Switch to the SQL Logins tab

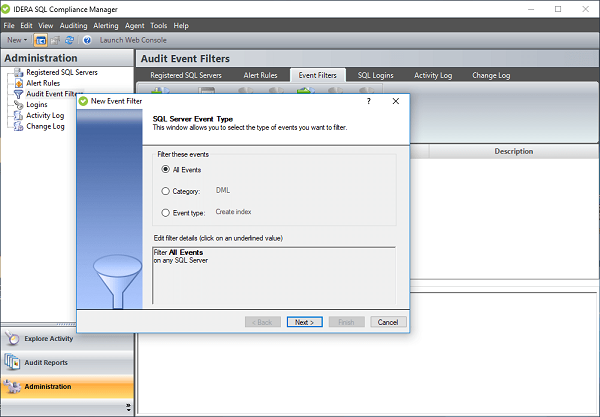point(376,75)
